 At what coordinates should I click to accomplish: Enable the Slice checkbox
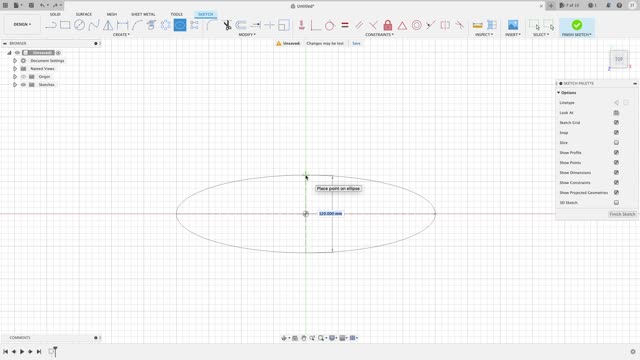pos(616,142)
